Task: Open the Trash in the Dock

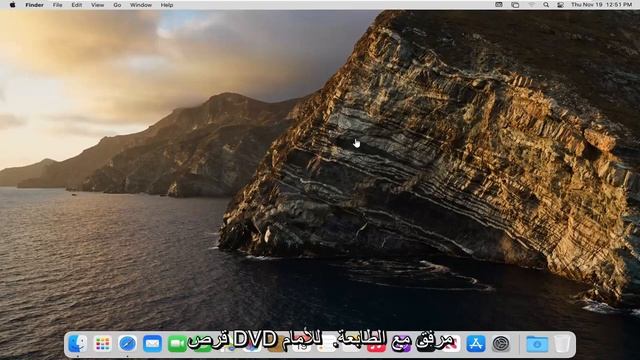Action: tap(562, 344)
